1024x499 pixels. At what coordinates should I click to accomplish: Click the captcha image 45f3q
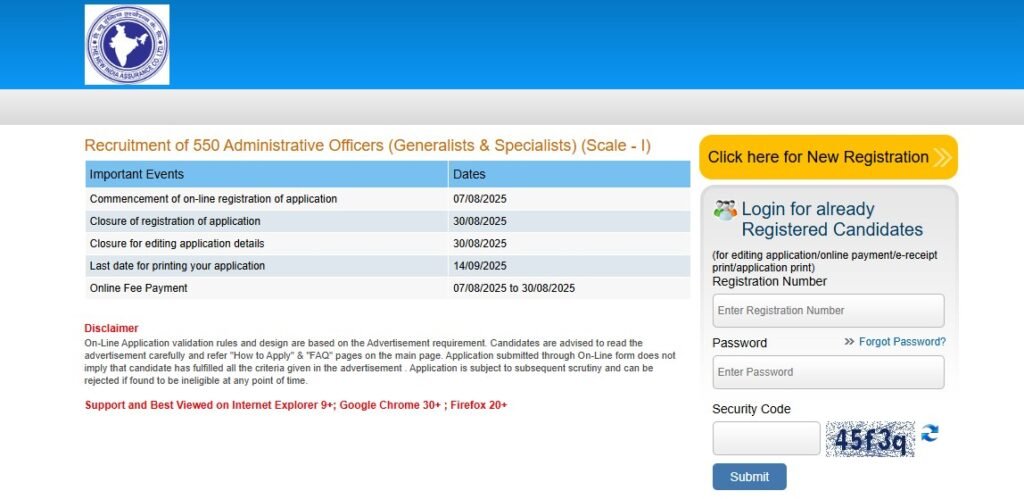(870, 439)
